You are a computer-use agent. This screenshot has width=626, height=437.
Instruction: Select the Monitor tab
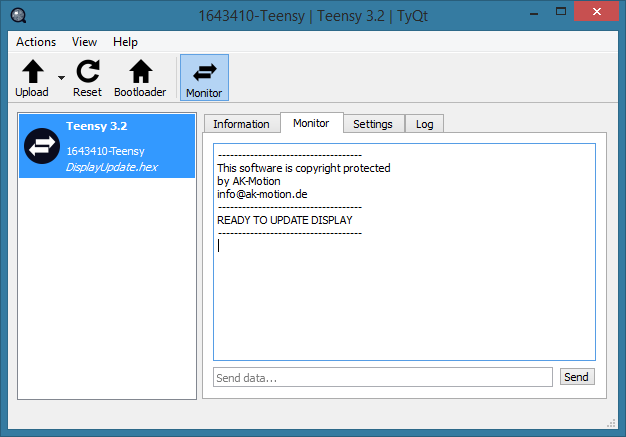coord(311,123)
